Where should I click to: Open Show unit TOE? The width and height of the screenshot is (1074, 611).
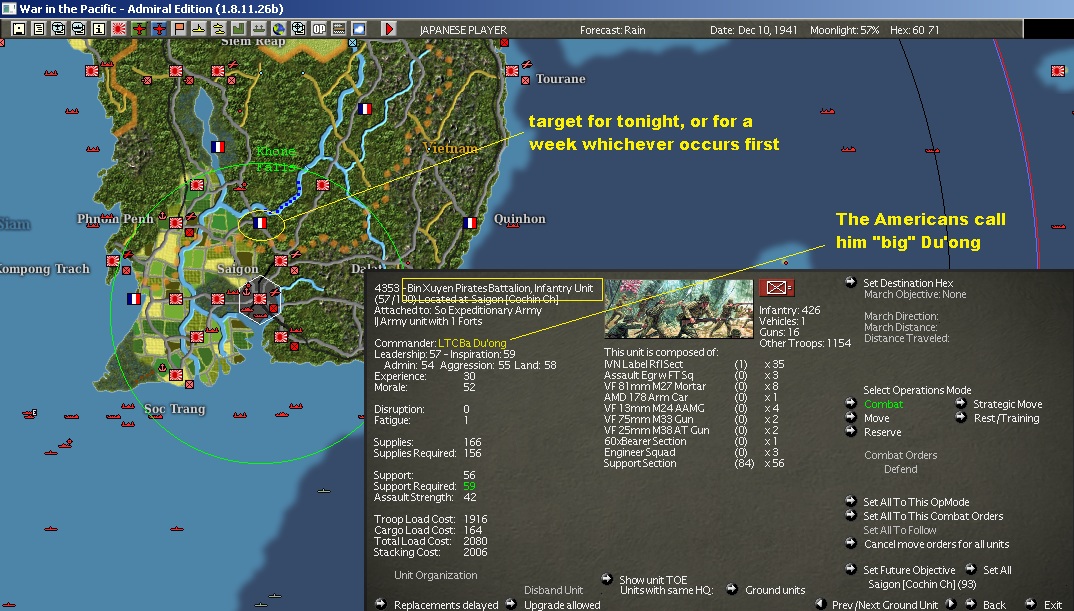653,579
